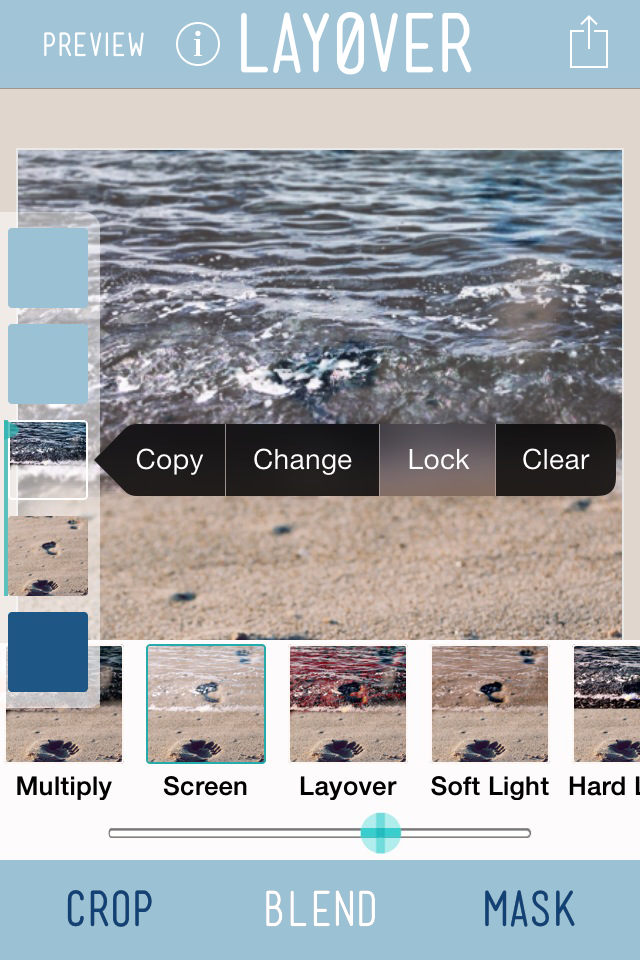This screenshot has height=960, width=640.
Task: Select the top empty light-blue layer slot
Action: [48, 268]
